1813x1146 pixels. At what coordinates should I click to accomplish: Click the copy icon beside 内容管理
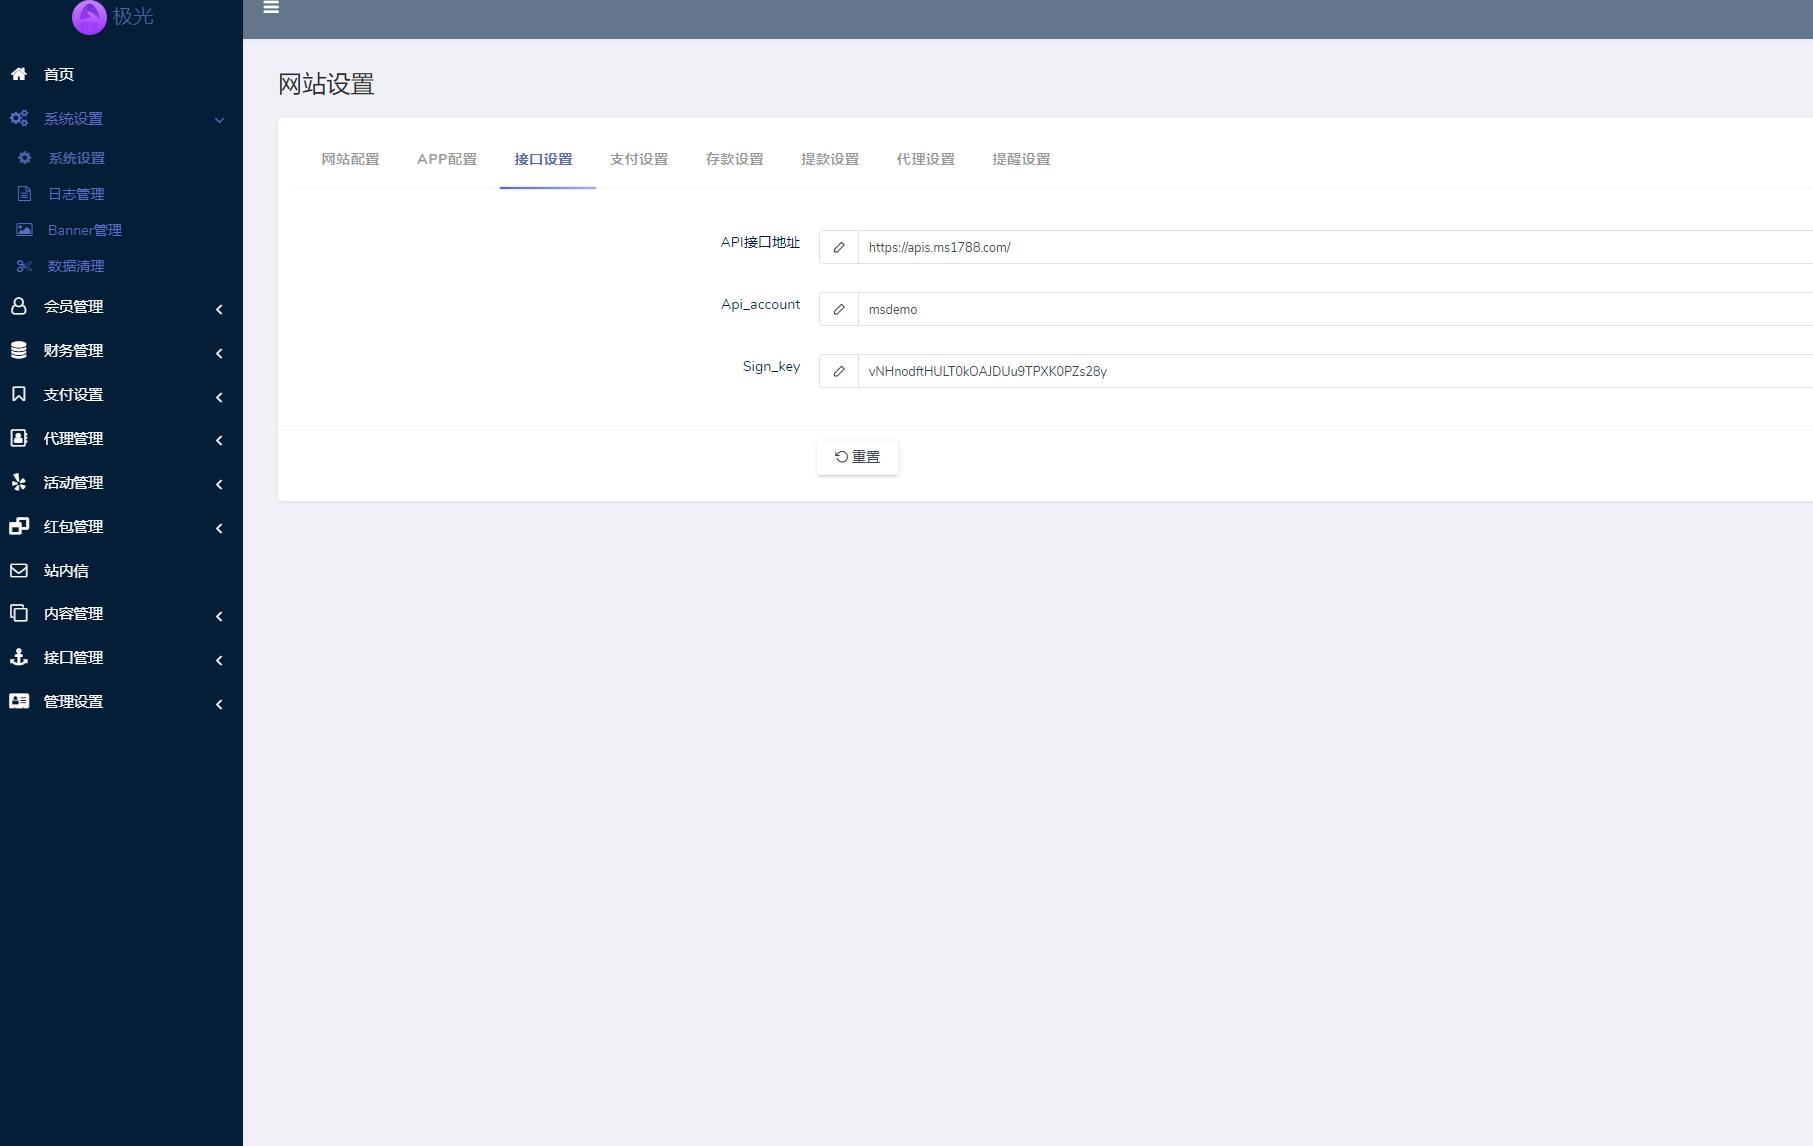(19, 613)
